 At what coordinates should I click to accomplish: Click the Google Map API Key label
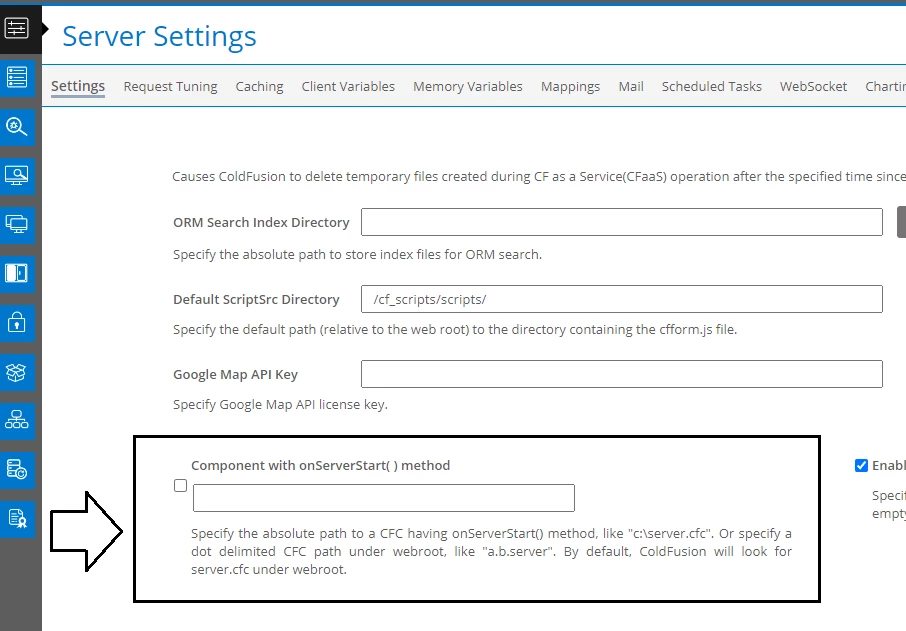tap(235, 374)
